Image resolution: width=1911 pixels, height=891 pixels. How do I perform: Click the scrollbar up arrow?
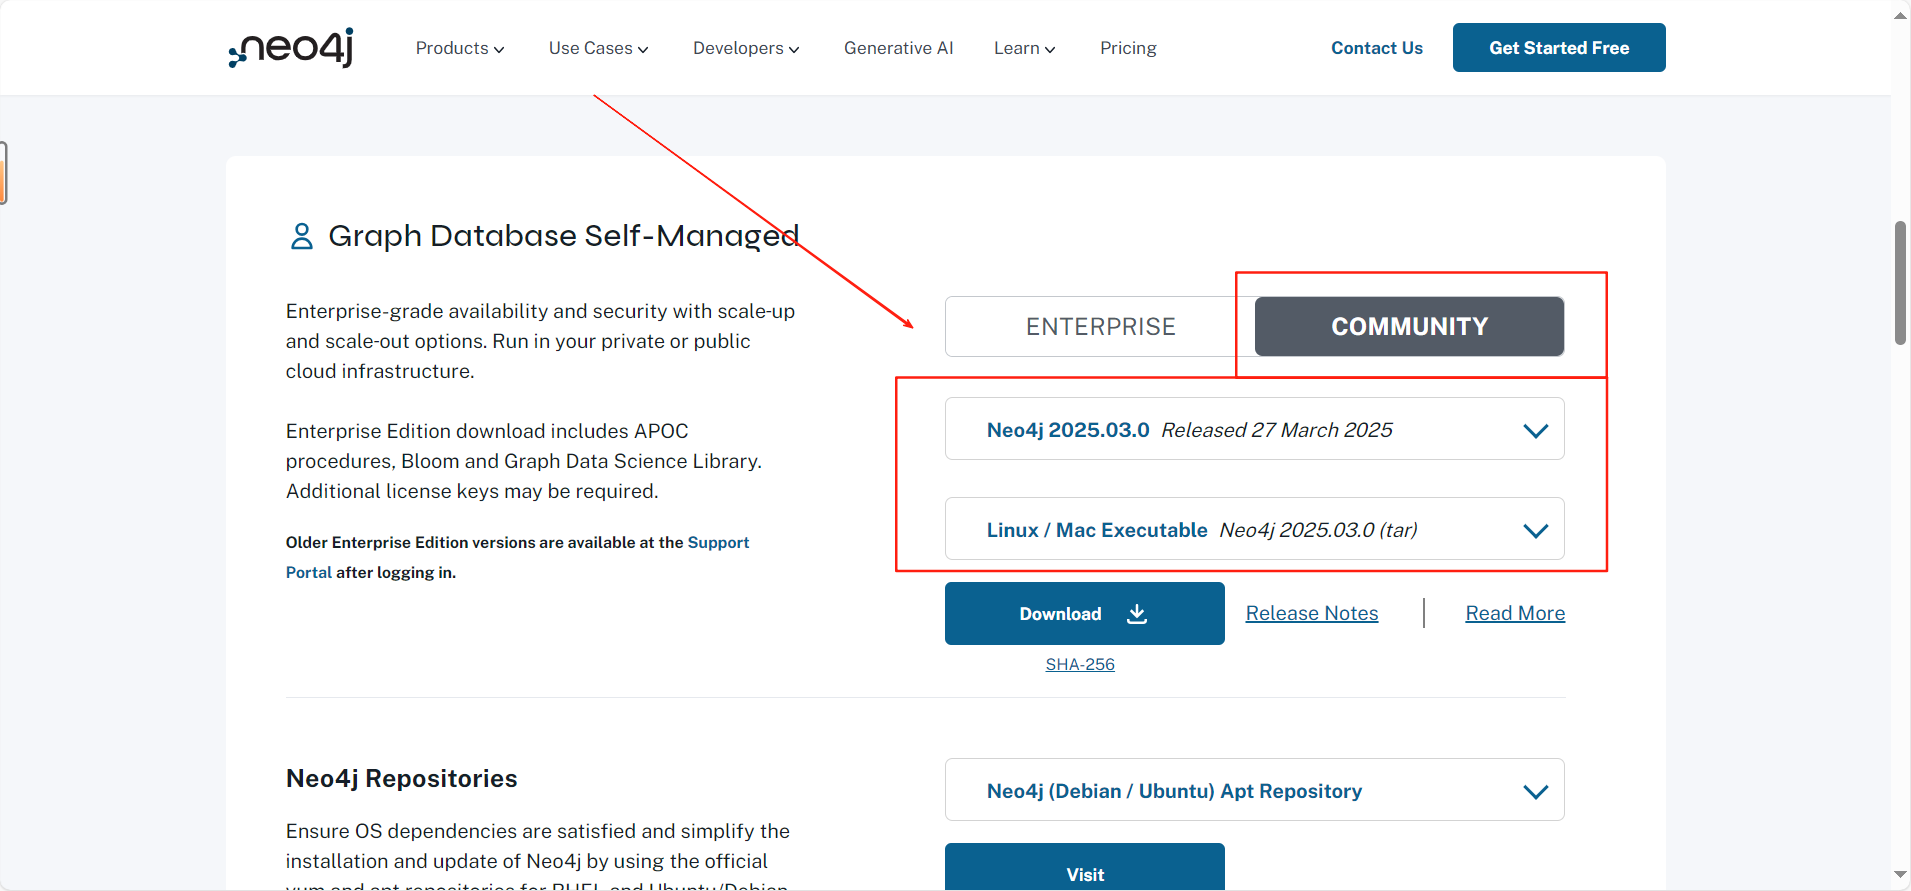1900,16
